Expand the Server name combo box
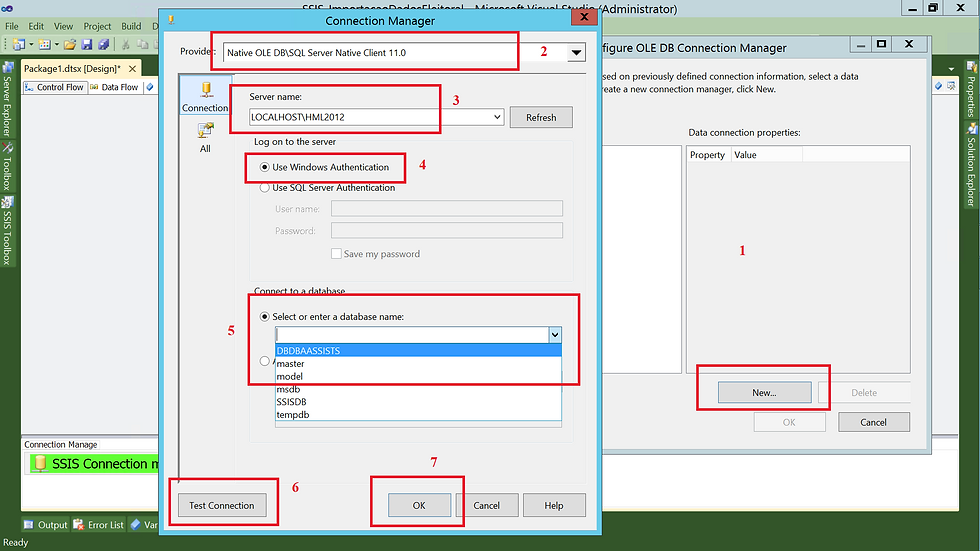 [x=497, y=117]
